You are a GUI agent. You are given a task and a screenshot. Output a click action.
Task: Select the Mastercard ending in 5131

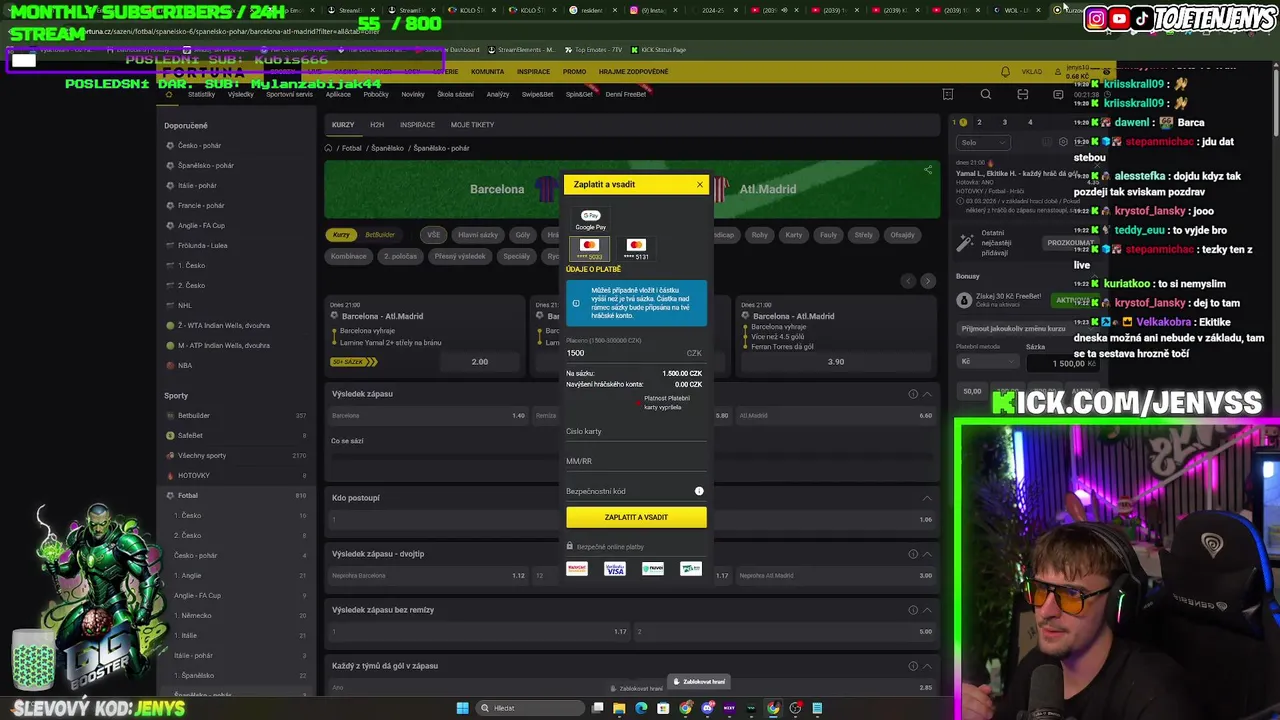coord(636,248)
